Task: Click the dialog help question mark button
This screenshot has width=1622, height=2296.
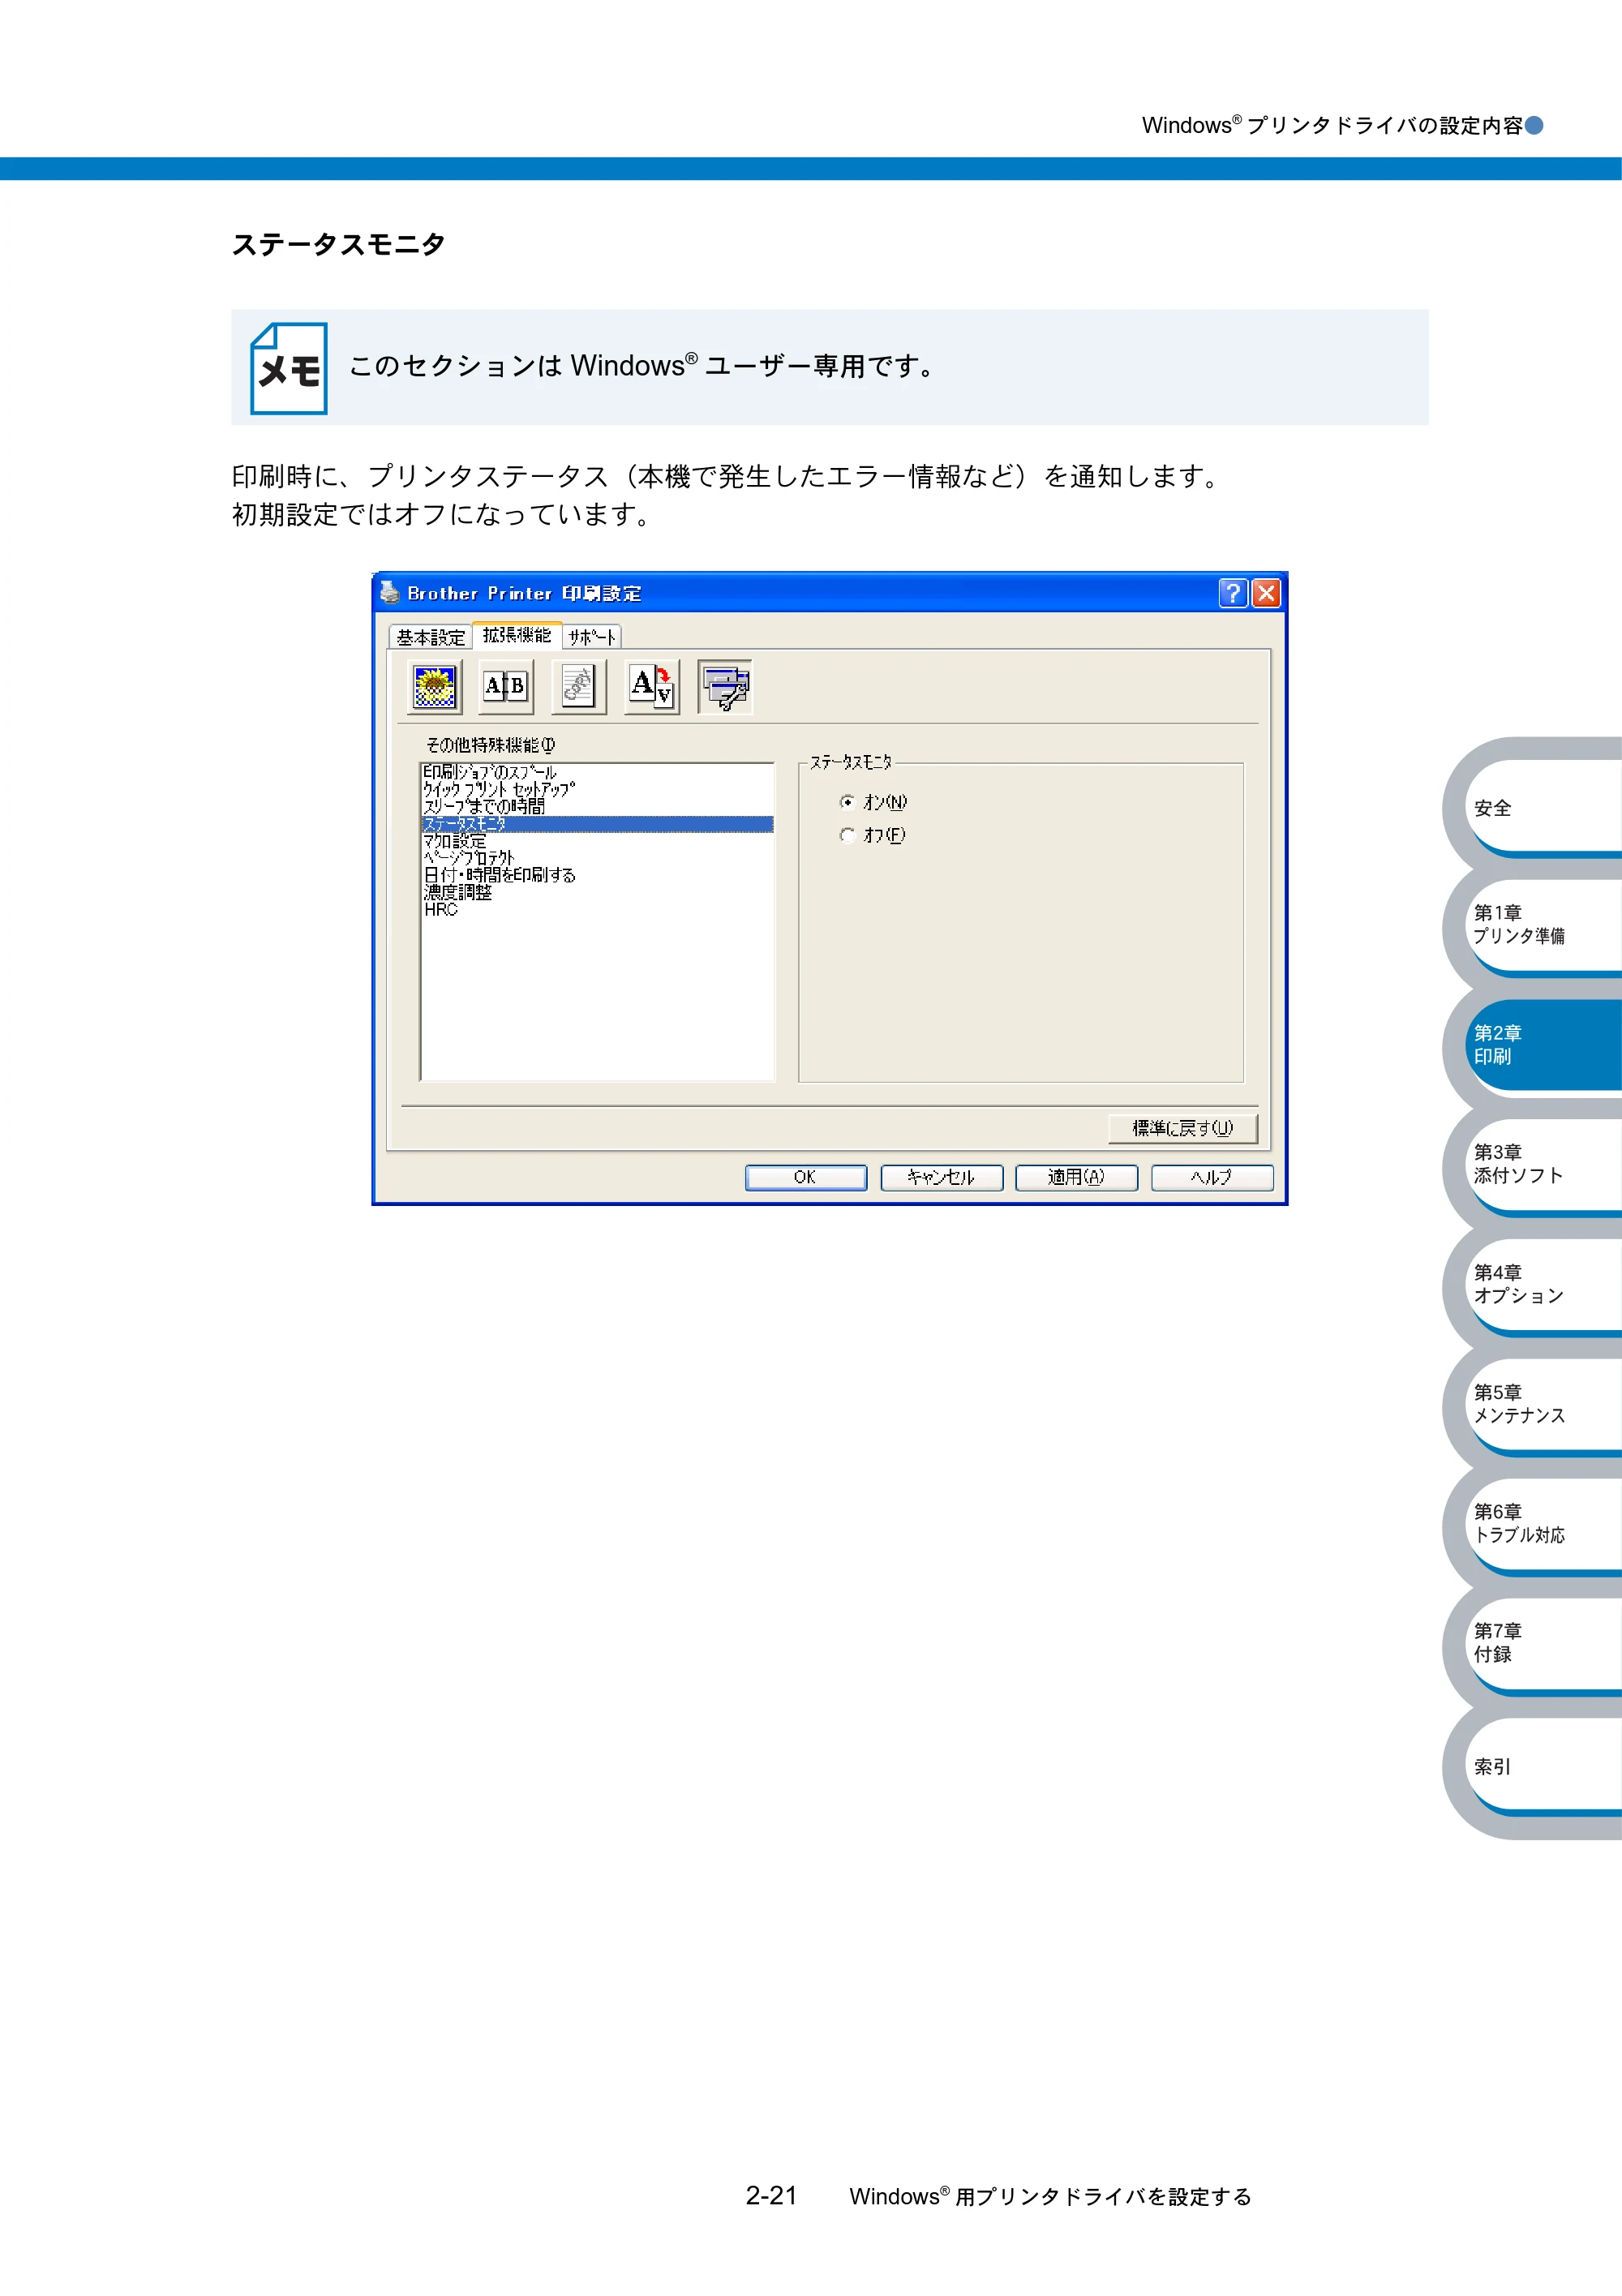Action: pyautogui.click(x=1233, y=593)
